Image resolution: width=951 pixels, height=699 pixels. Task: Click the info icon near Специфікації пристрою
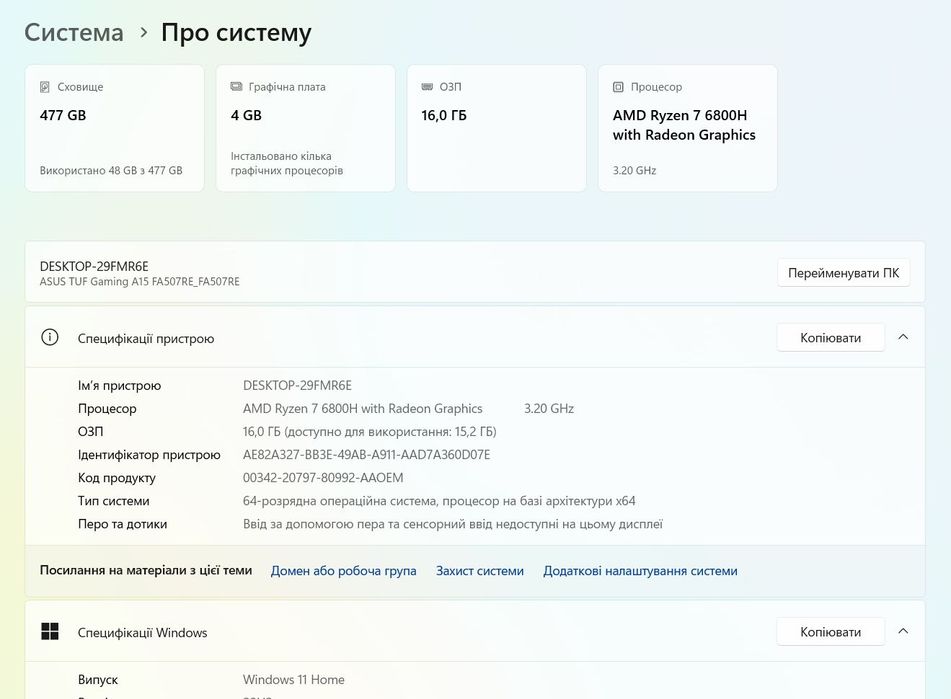[50, 338]
